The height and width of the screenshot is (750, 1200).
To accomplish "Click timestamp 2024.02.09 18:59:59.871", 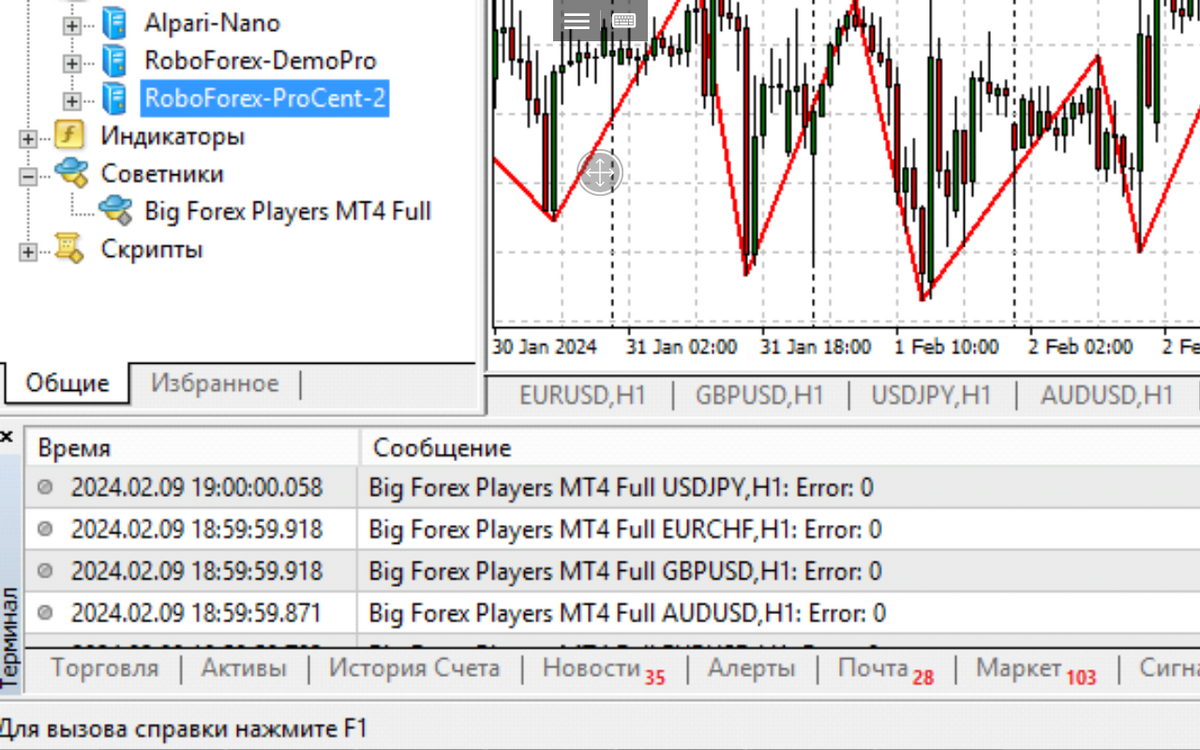I will (x=197, y=613).
